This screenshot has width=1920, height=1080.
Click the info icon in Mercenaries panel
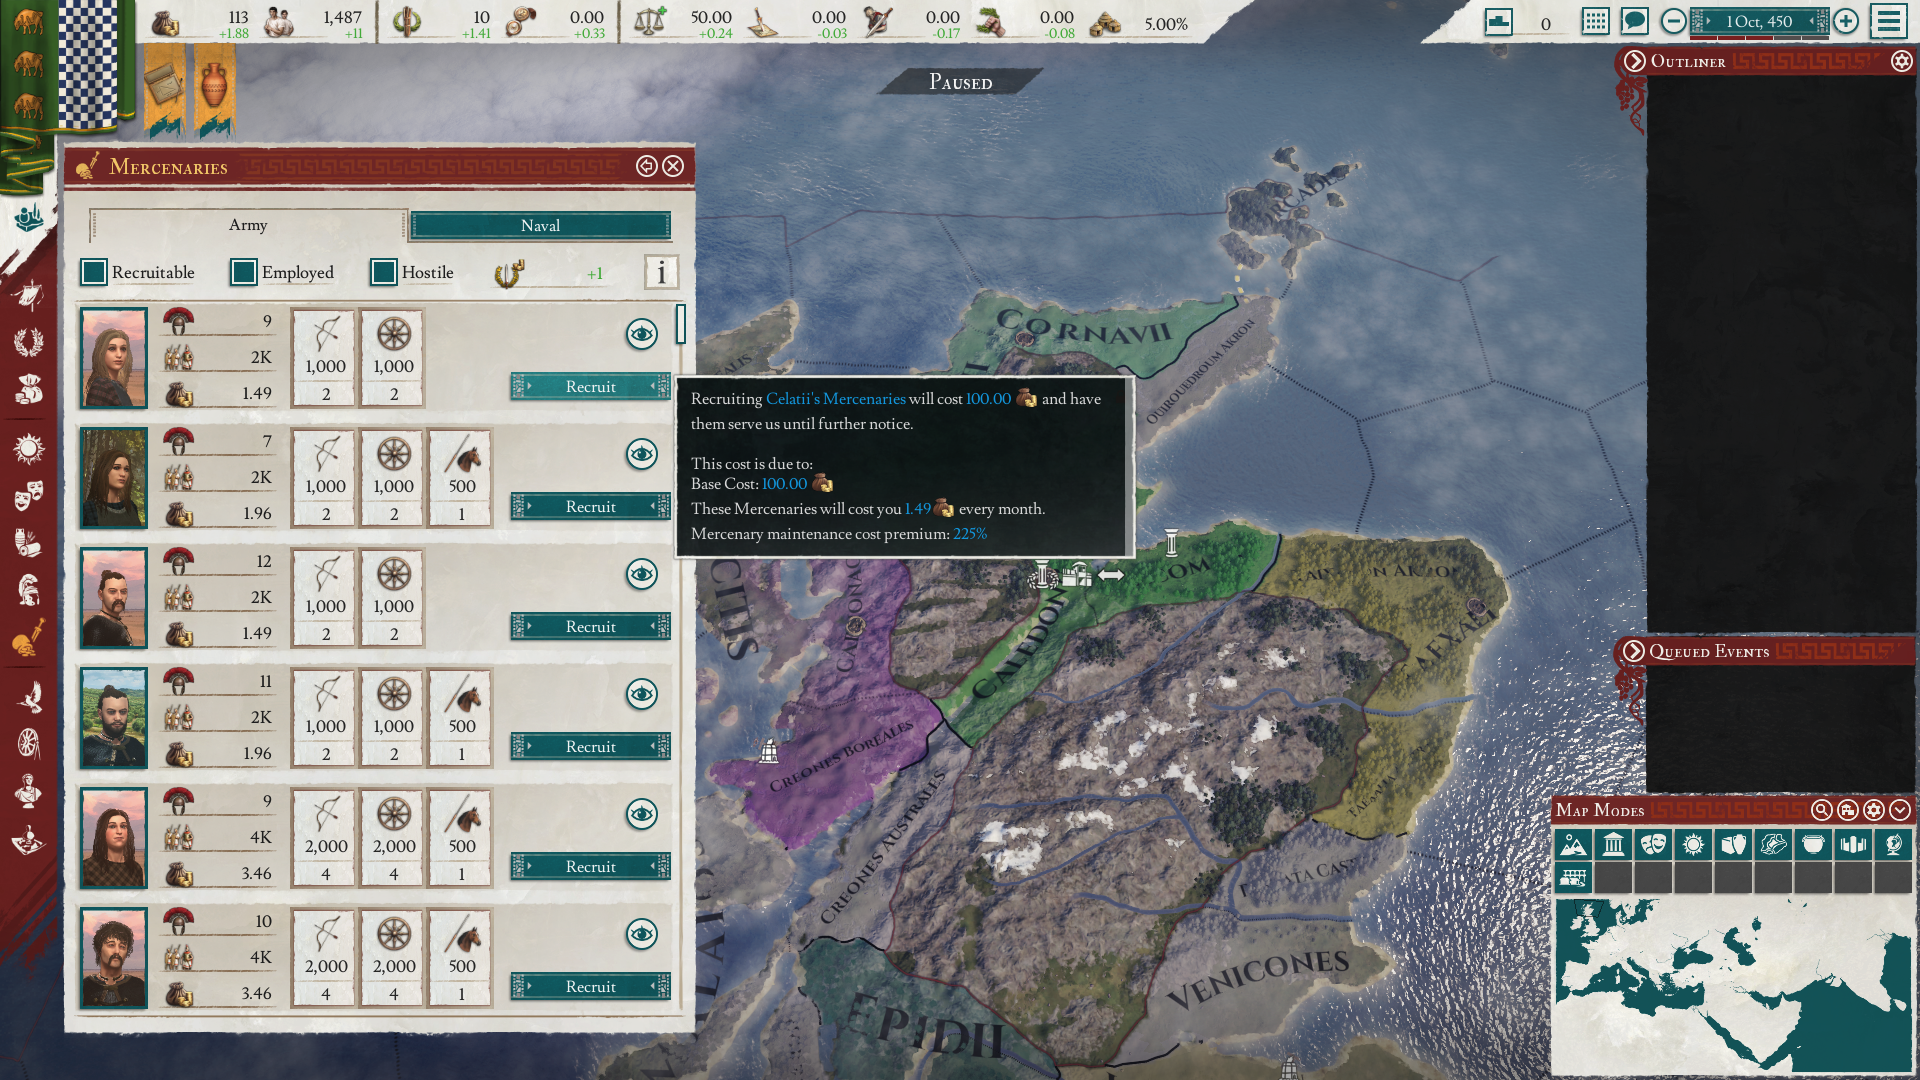661,272
